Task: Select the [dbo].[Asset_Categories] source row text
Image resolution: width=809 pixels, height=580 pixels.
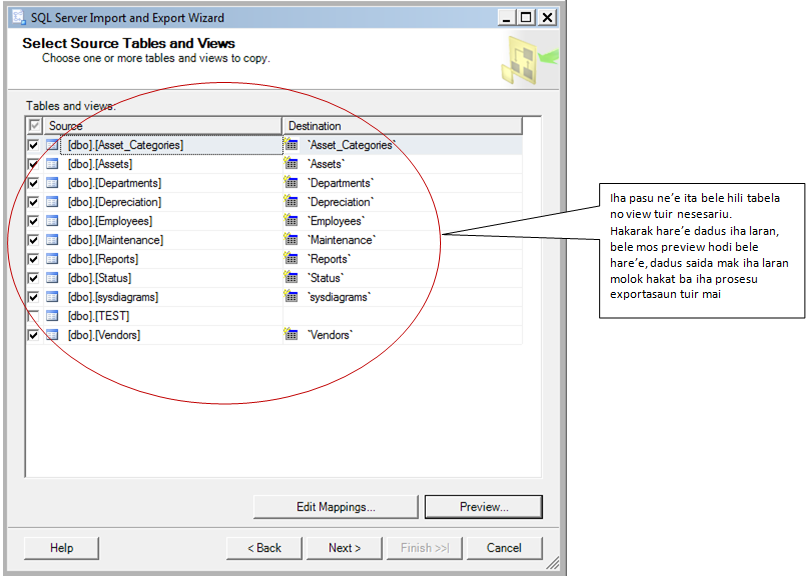Action: point(125,145)
